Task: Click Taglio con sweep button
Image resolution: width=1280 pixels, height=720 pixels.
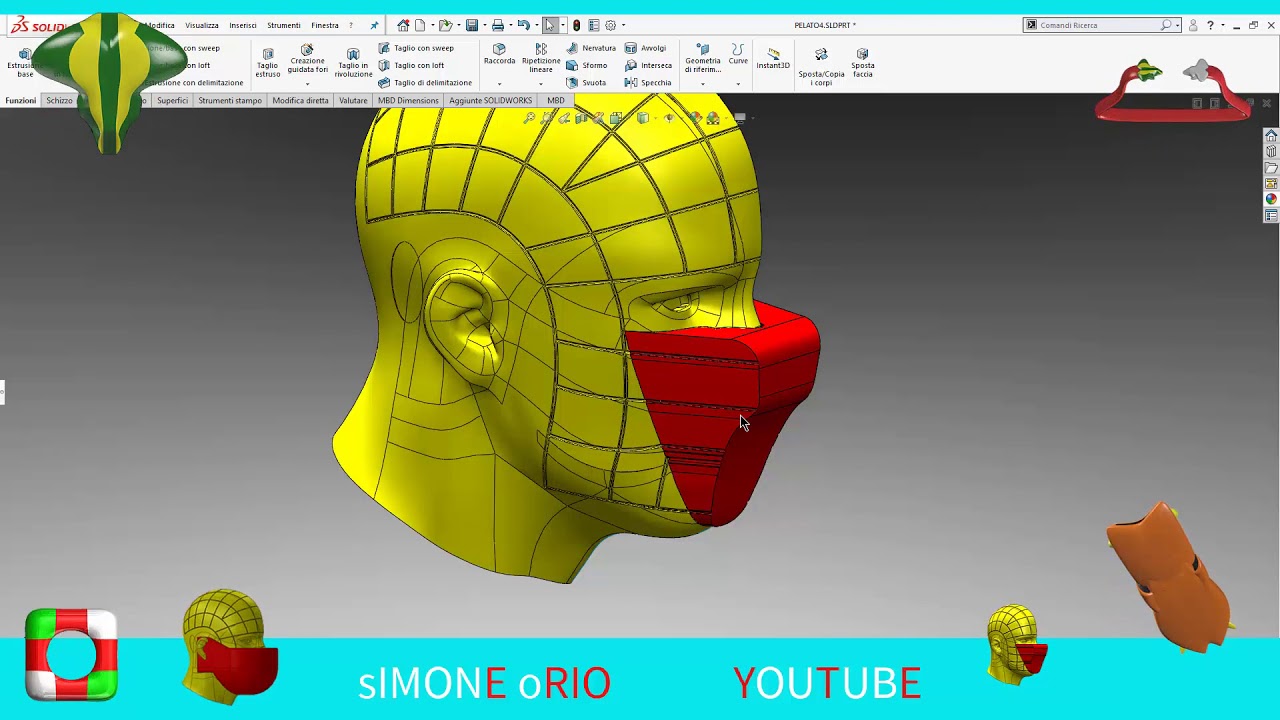Action: pos(416,48)
